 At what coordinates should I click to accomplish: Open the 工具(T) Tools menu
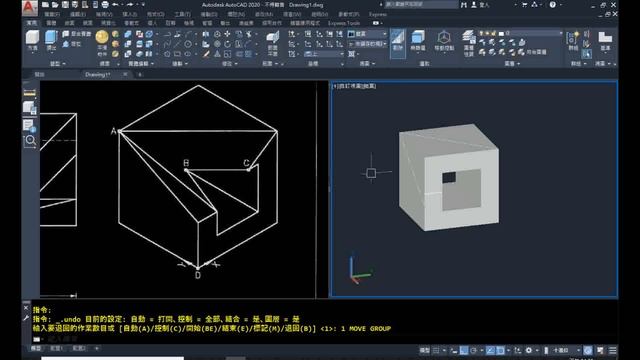(182, 14)
